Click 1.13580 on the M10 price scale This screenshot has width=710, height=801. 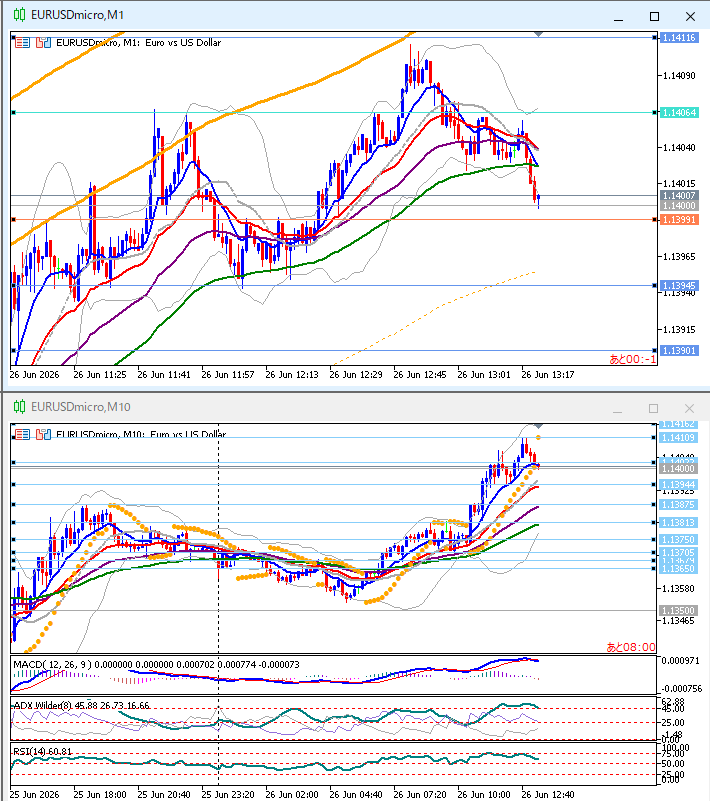click(678, 589)
